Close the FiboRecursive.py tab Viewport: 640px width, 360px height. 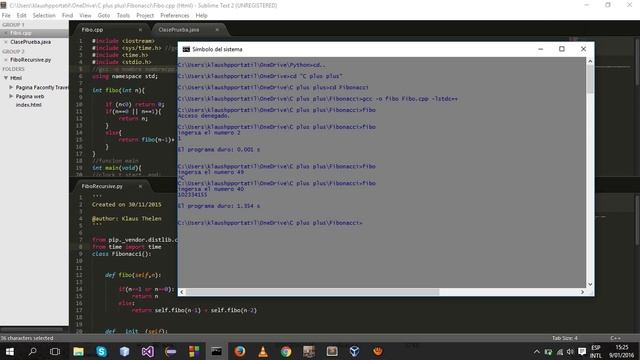pyautogui.click(x=140, y=186)
